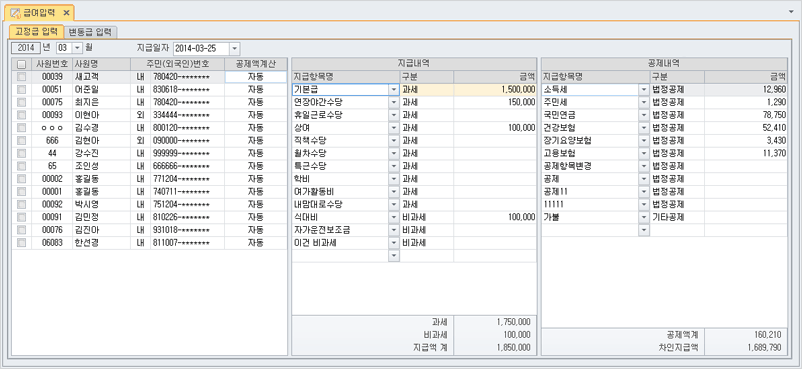Select the employee row 김민정

tap(149, 217)
